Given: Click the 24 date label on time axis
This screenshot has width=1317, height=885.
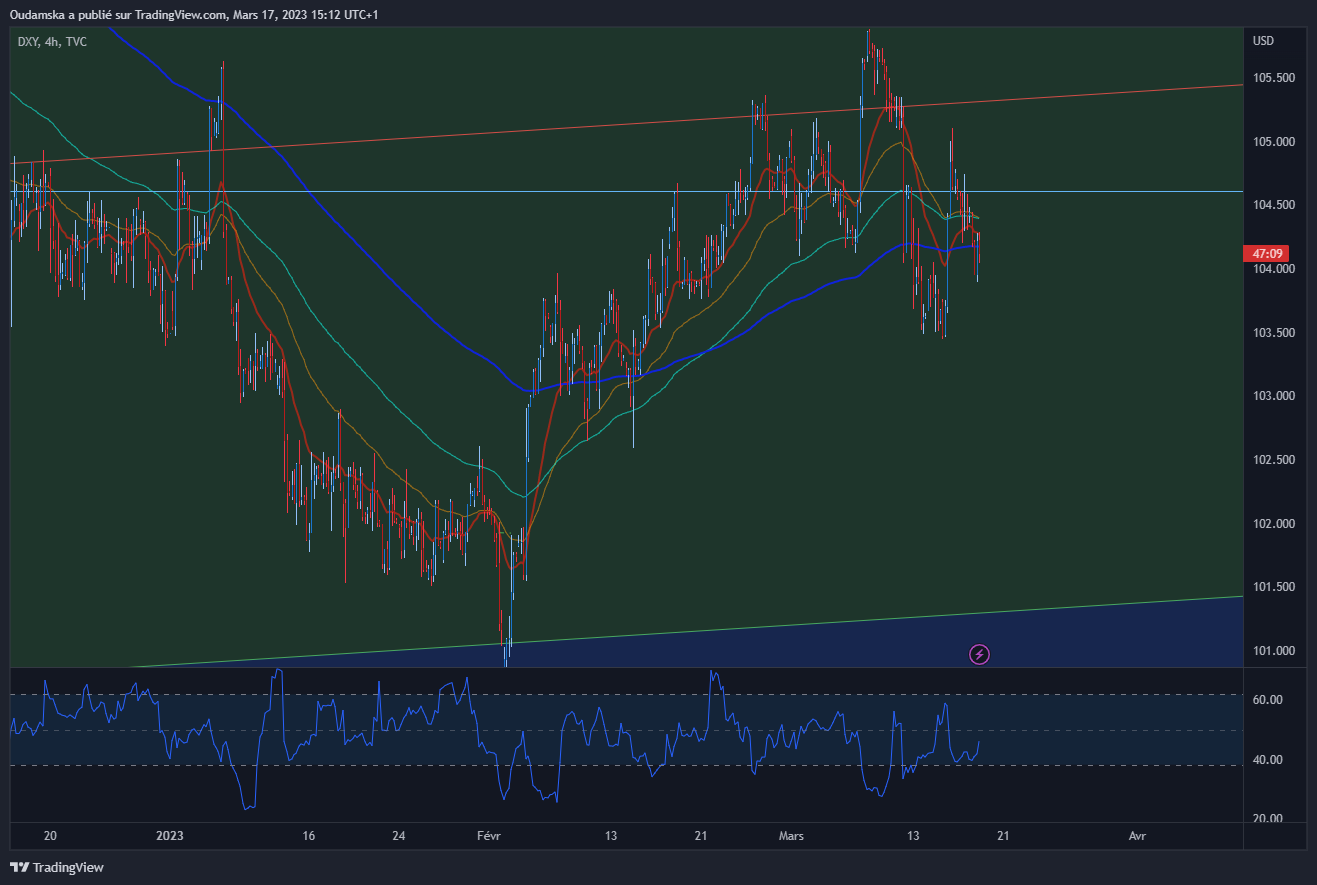Looking at the screenshot, I should click(399, 835).
